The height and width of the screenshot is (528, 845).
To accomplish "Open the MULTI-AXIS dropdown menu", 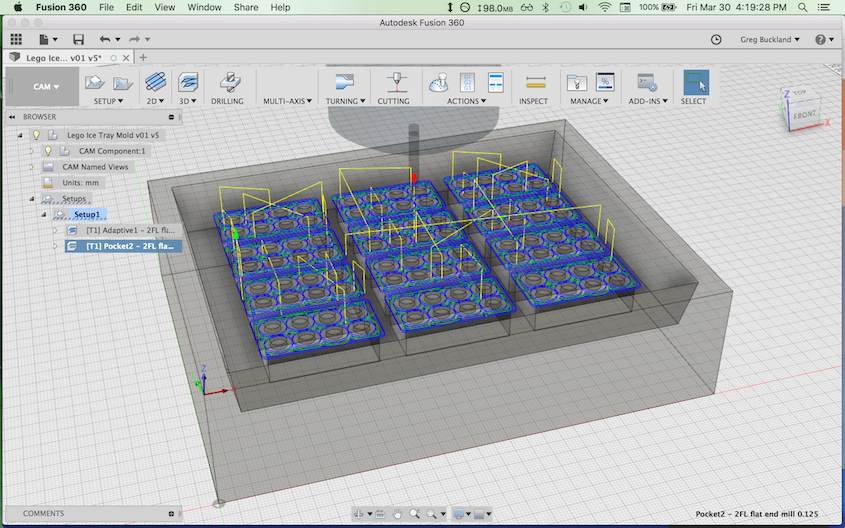I will pos(287,101).
